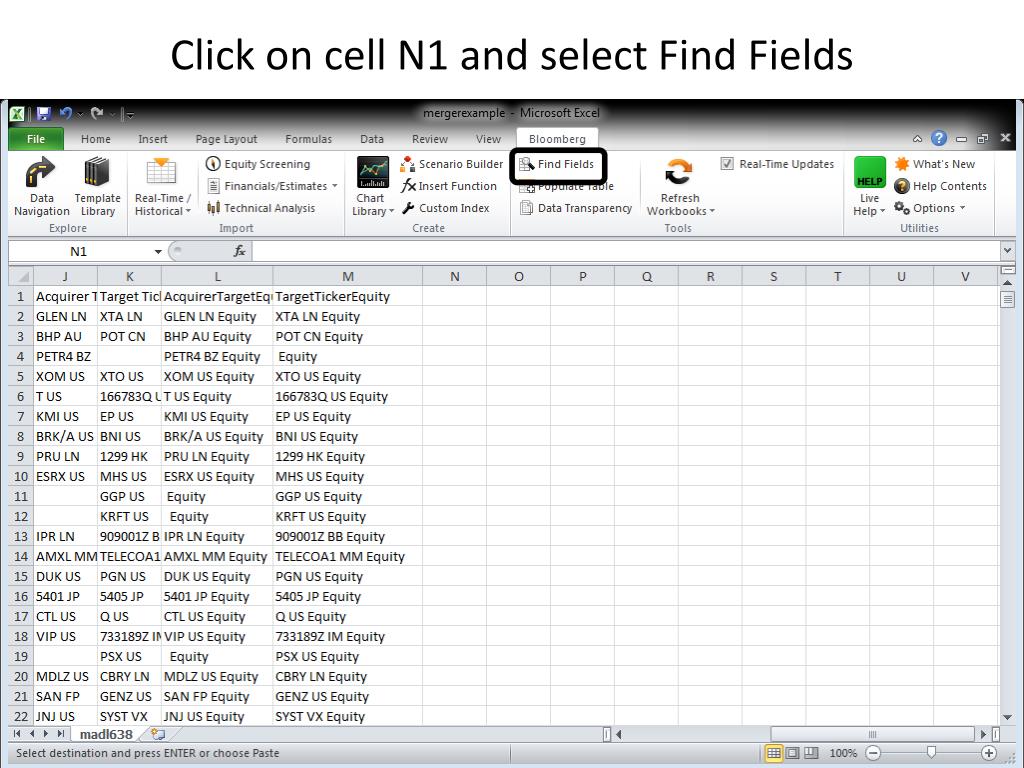Select the Bloomberg tab
Screen dimensions: 1024x768
tap(557, 139)
